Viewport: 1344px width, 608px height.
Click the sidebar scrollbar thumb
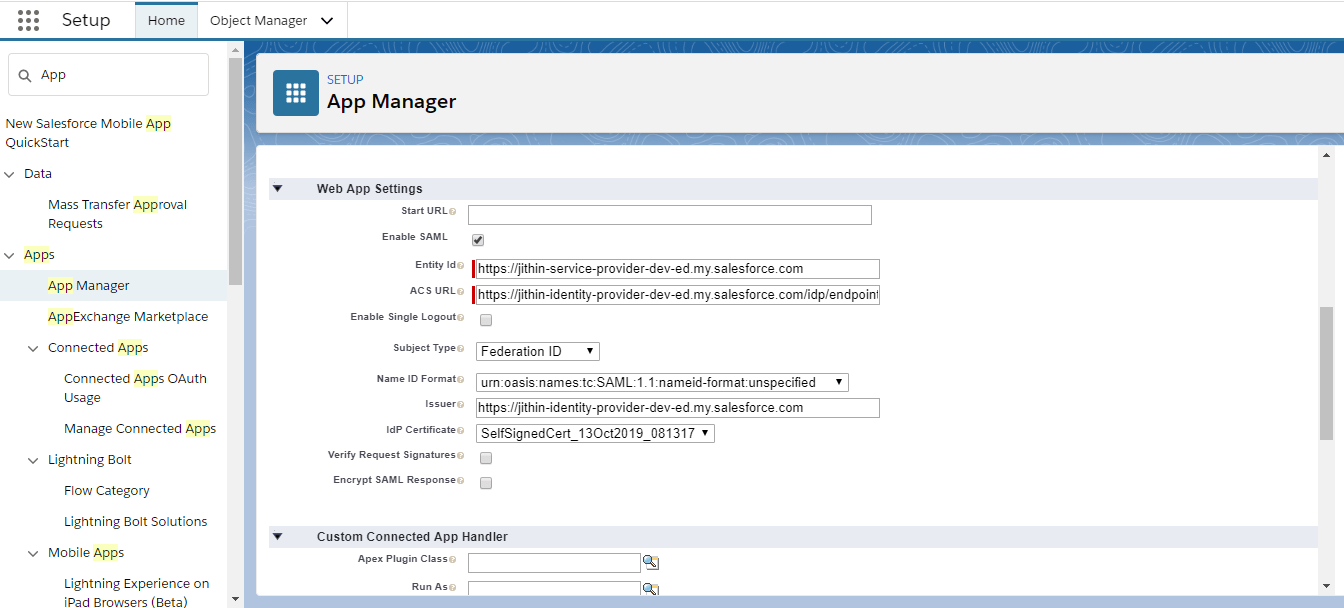[x=235, y=170]
